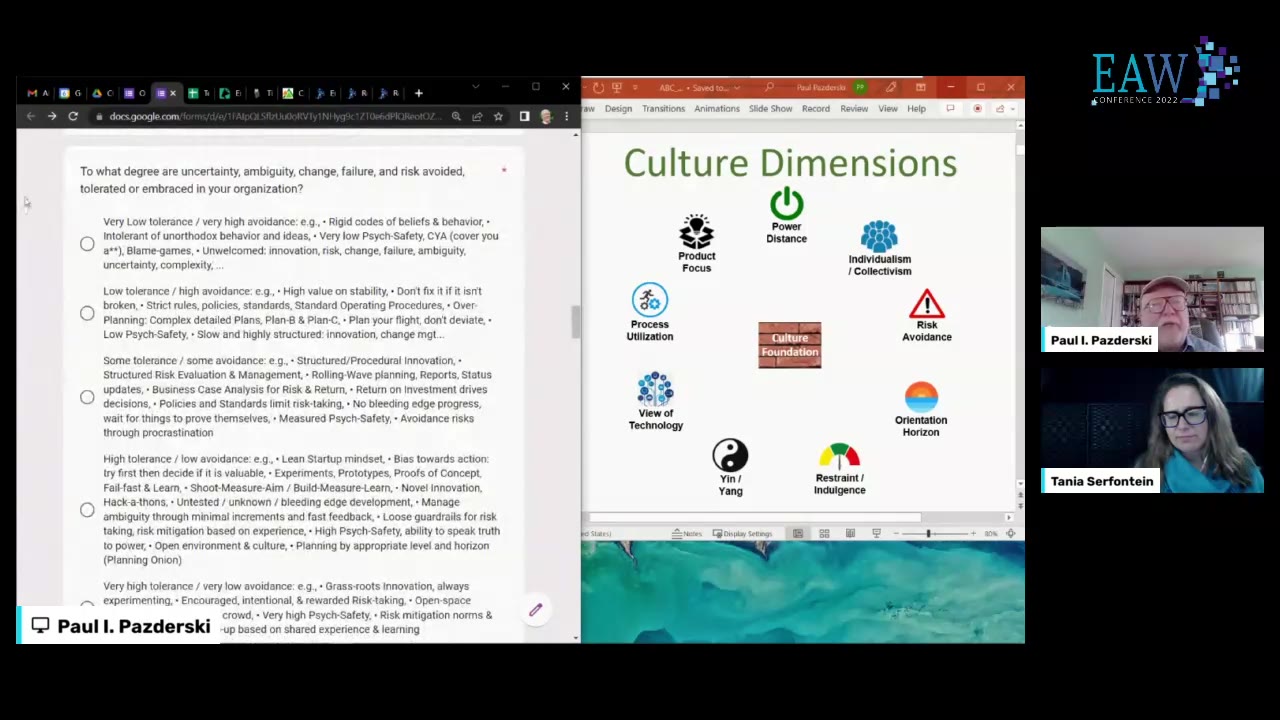
Task: Click the pencil edit icon on the form
Action: tap(535, 610)
